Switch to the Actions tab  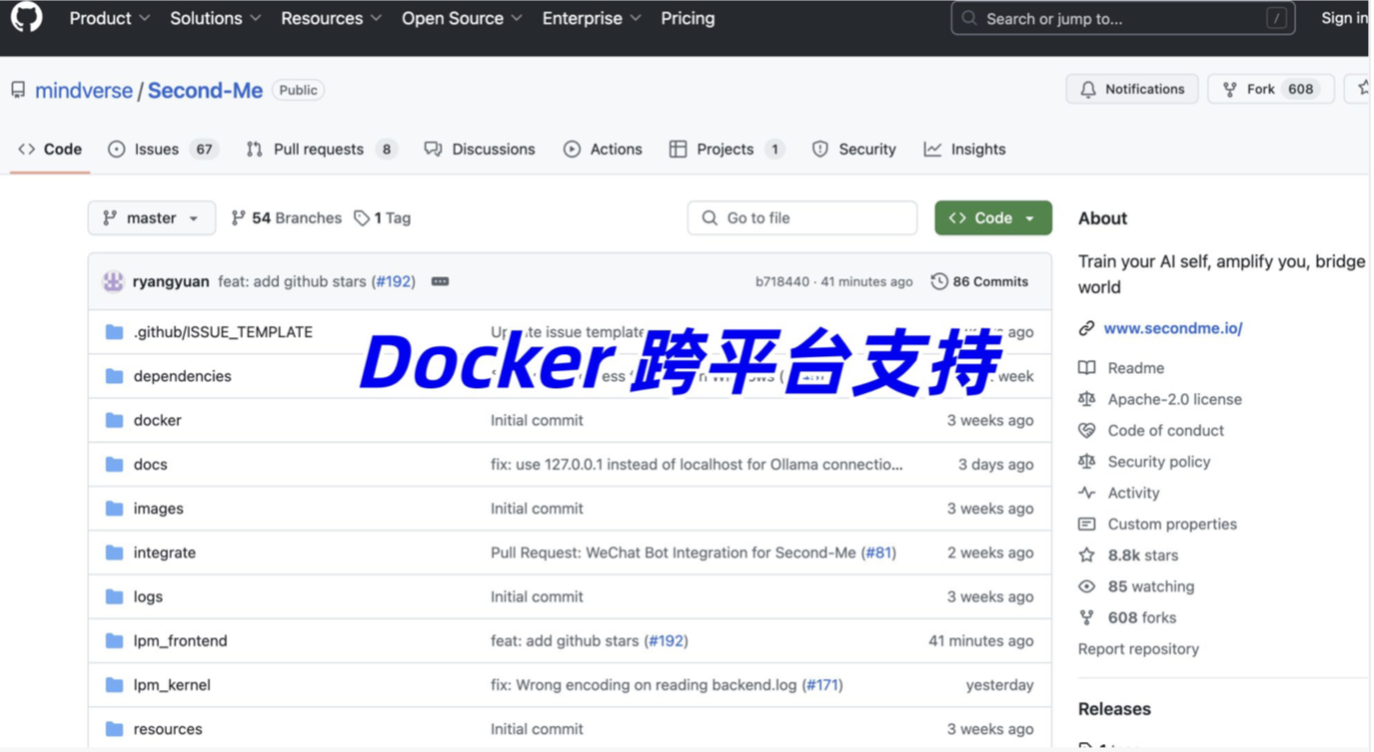[x=603, y=149]
